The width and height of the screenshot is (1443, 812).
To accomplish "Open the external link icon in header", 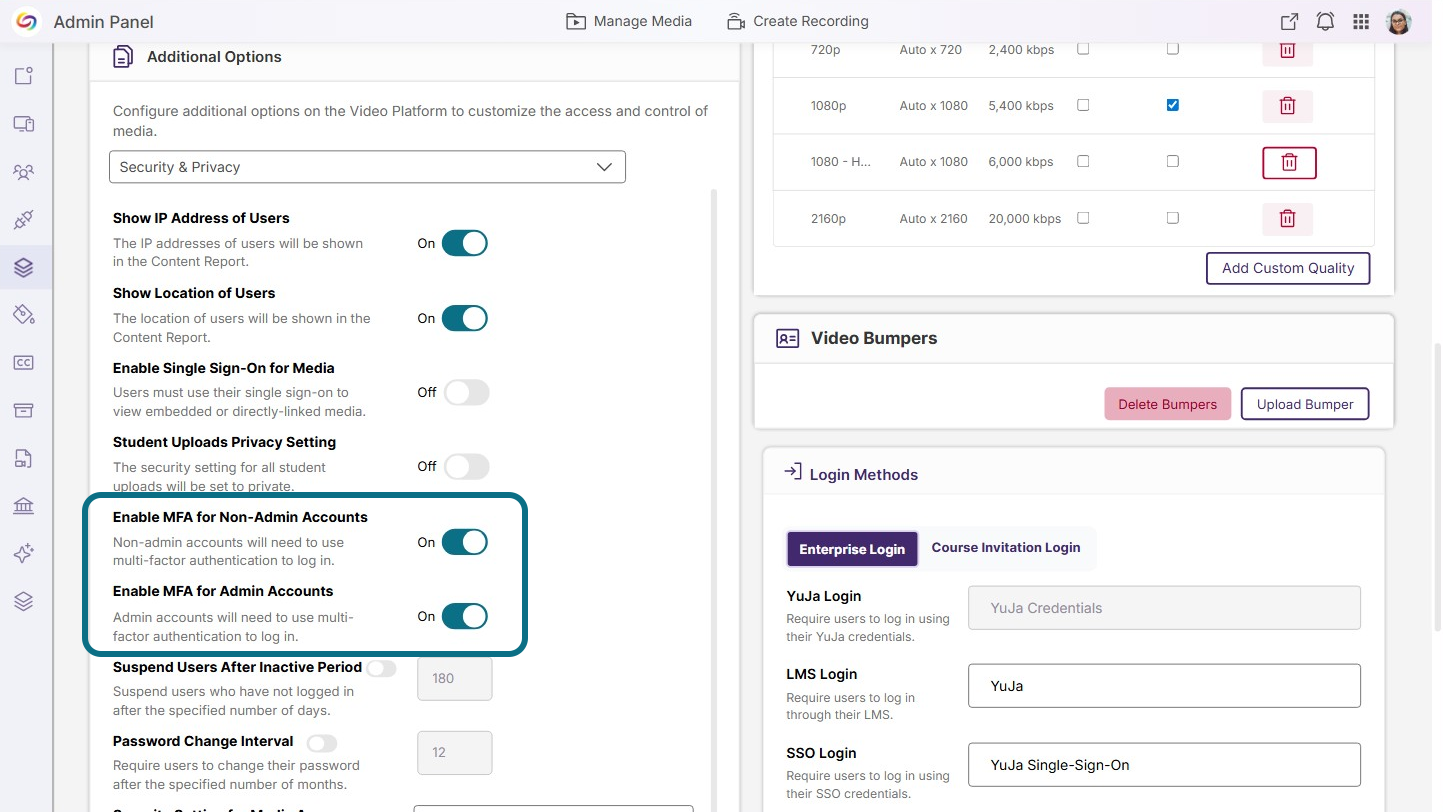I will (x=1290, y=22).
